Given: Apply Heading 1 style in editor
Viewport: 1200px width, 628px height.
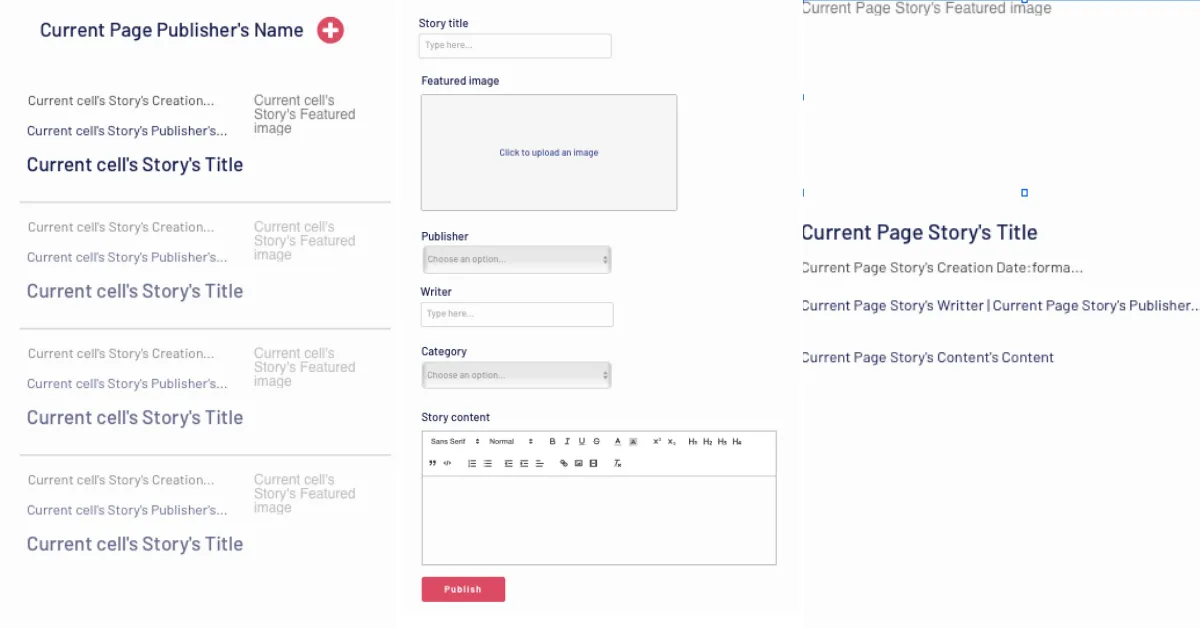Looking at the screenshot, I should 693,442.
